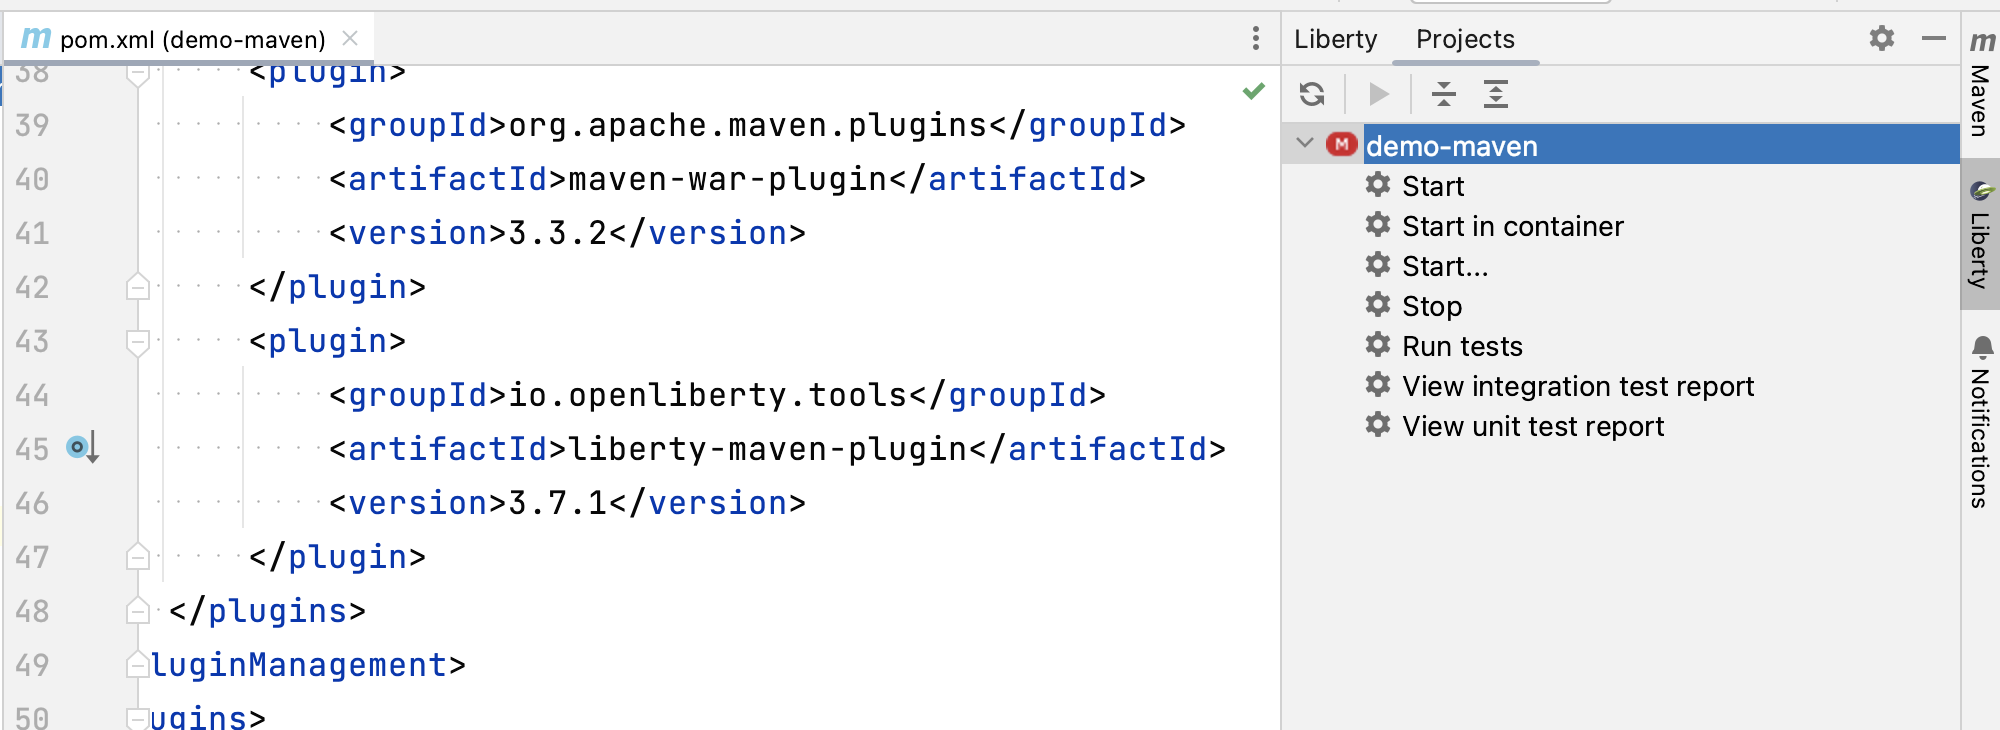Fold closing plugin tag at line 47
Image resolution: width=2000 pixels, height=730 pixels.
point(138,557)
